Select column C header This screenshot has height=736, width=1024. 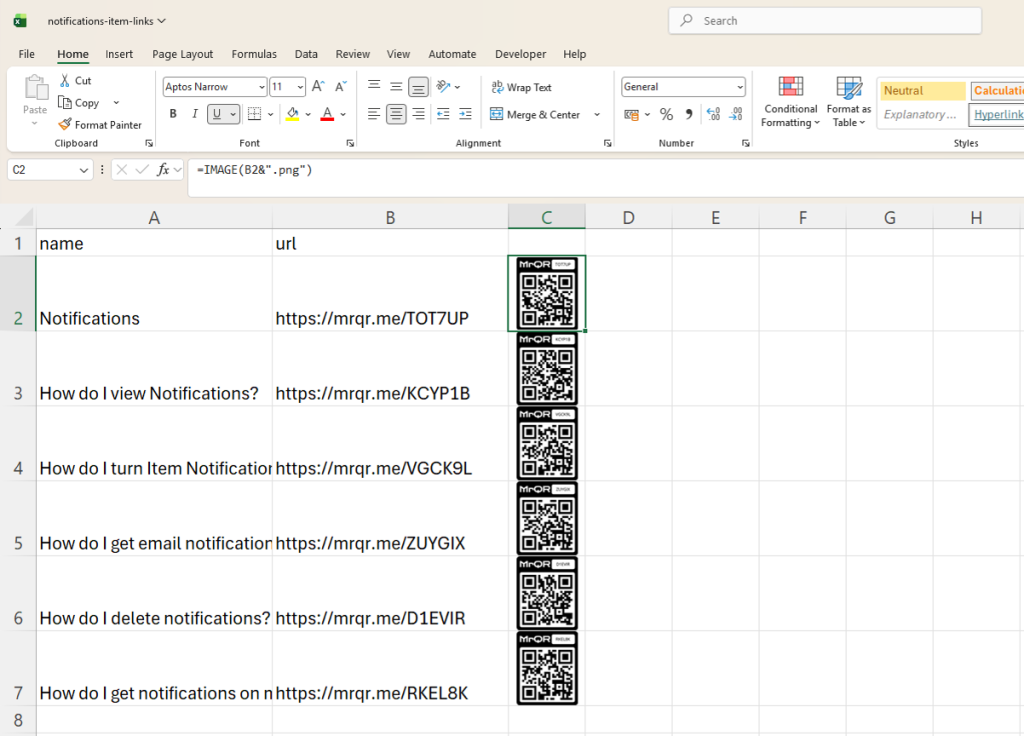547,217
